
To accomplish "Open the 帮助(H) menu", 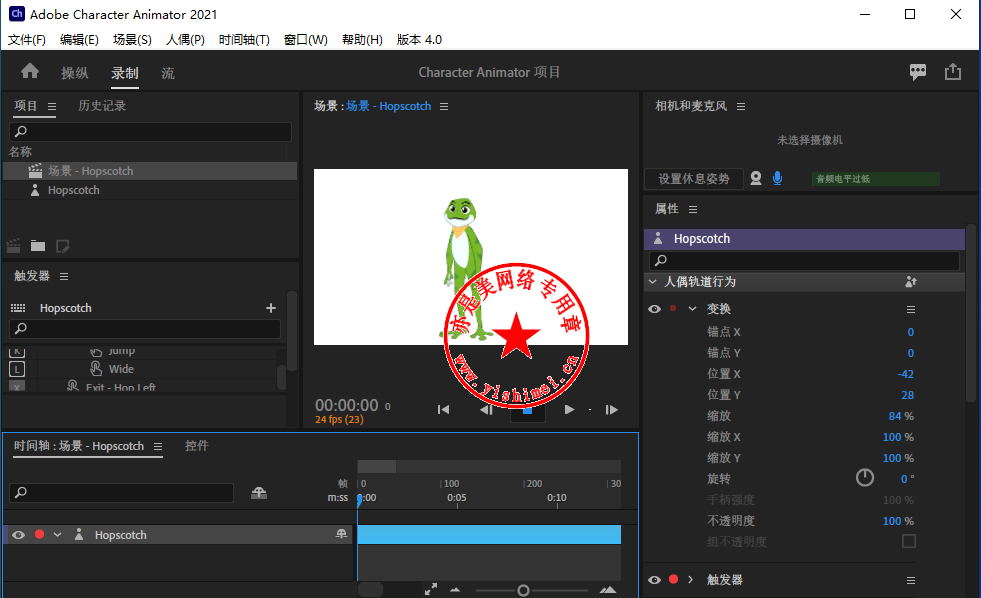I will tap(362, 40).
